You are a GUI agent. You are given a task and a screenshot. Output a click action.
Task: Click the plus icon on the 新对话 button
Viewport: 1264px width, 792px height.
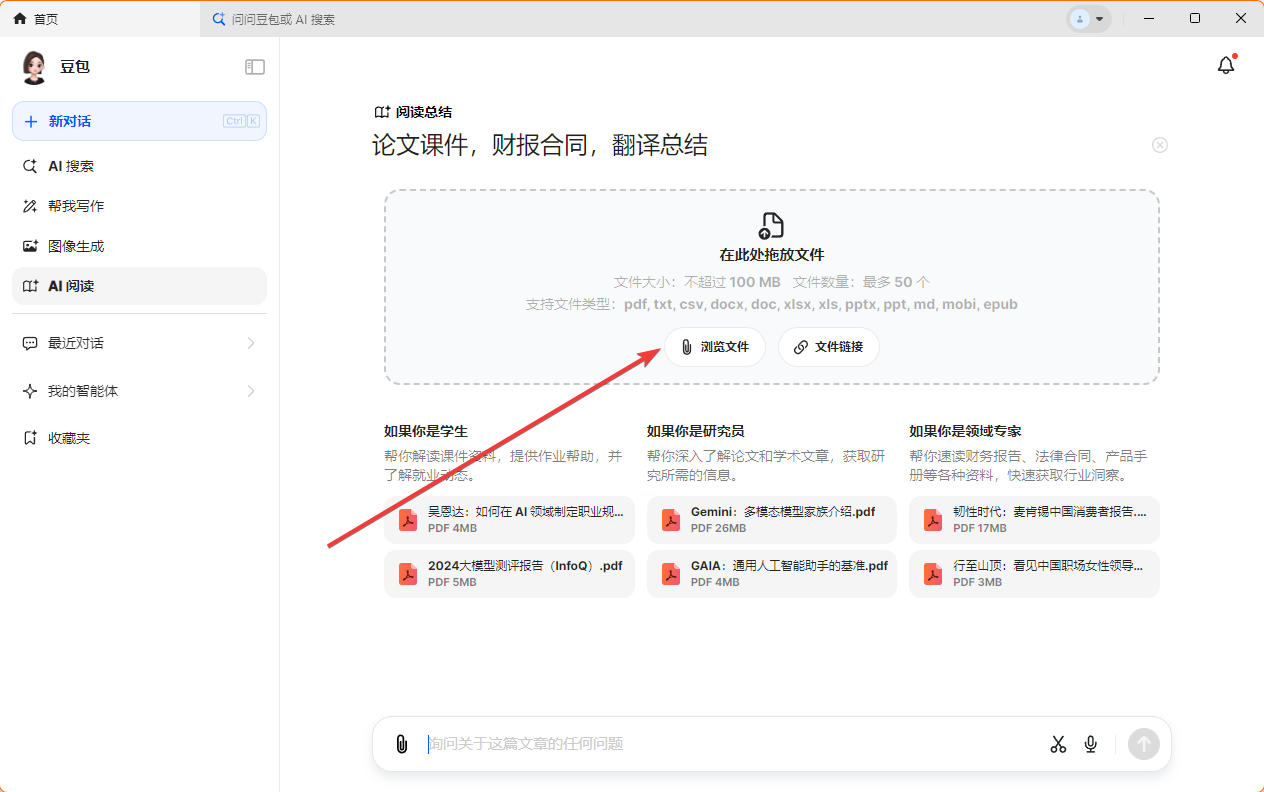click(x=30, y=121)
